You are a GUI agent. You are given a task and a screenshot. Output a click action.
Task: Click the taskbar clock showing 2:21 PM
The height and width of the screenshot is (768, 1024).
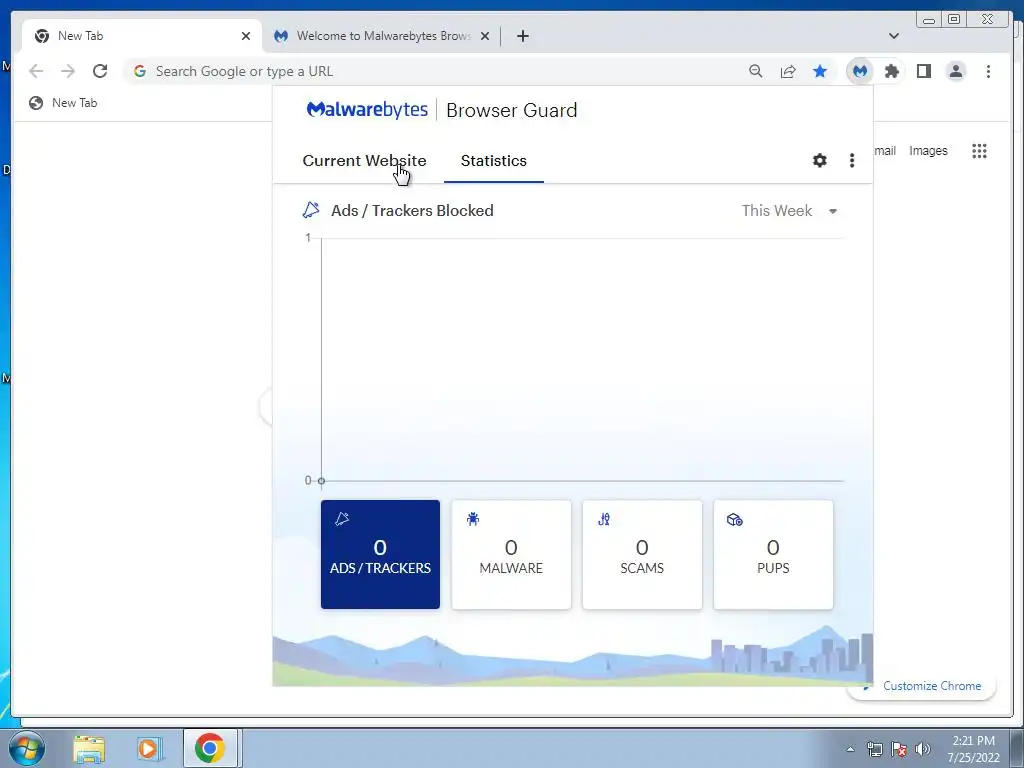pyautogui.click(x=974, y=749)
